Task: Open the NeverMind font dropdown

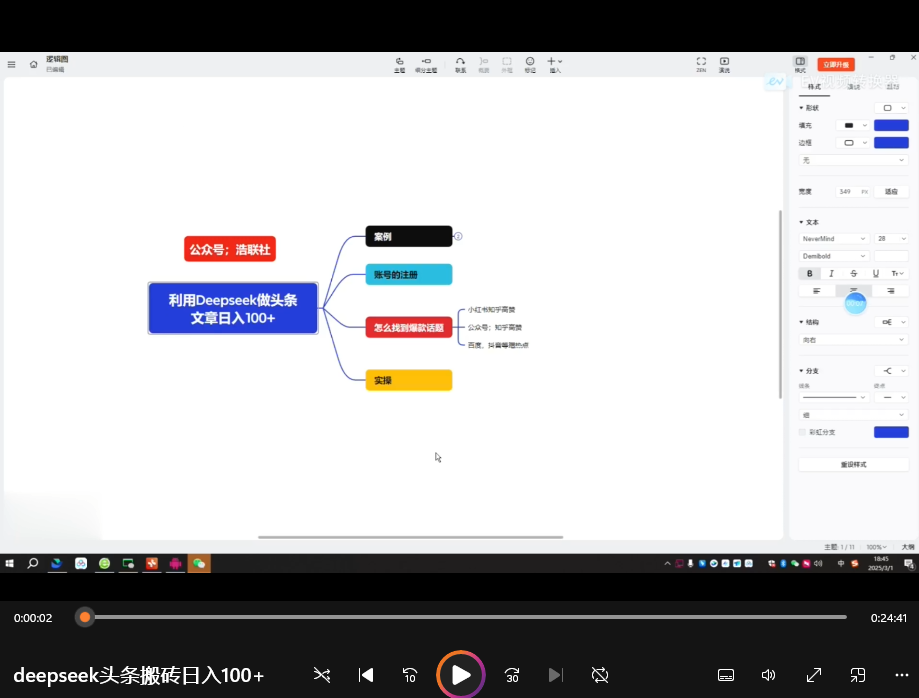Action: [833, 239]
